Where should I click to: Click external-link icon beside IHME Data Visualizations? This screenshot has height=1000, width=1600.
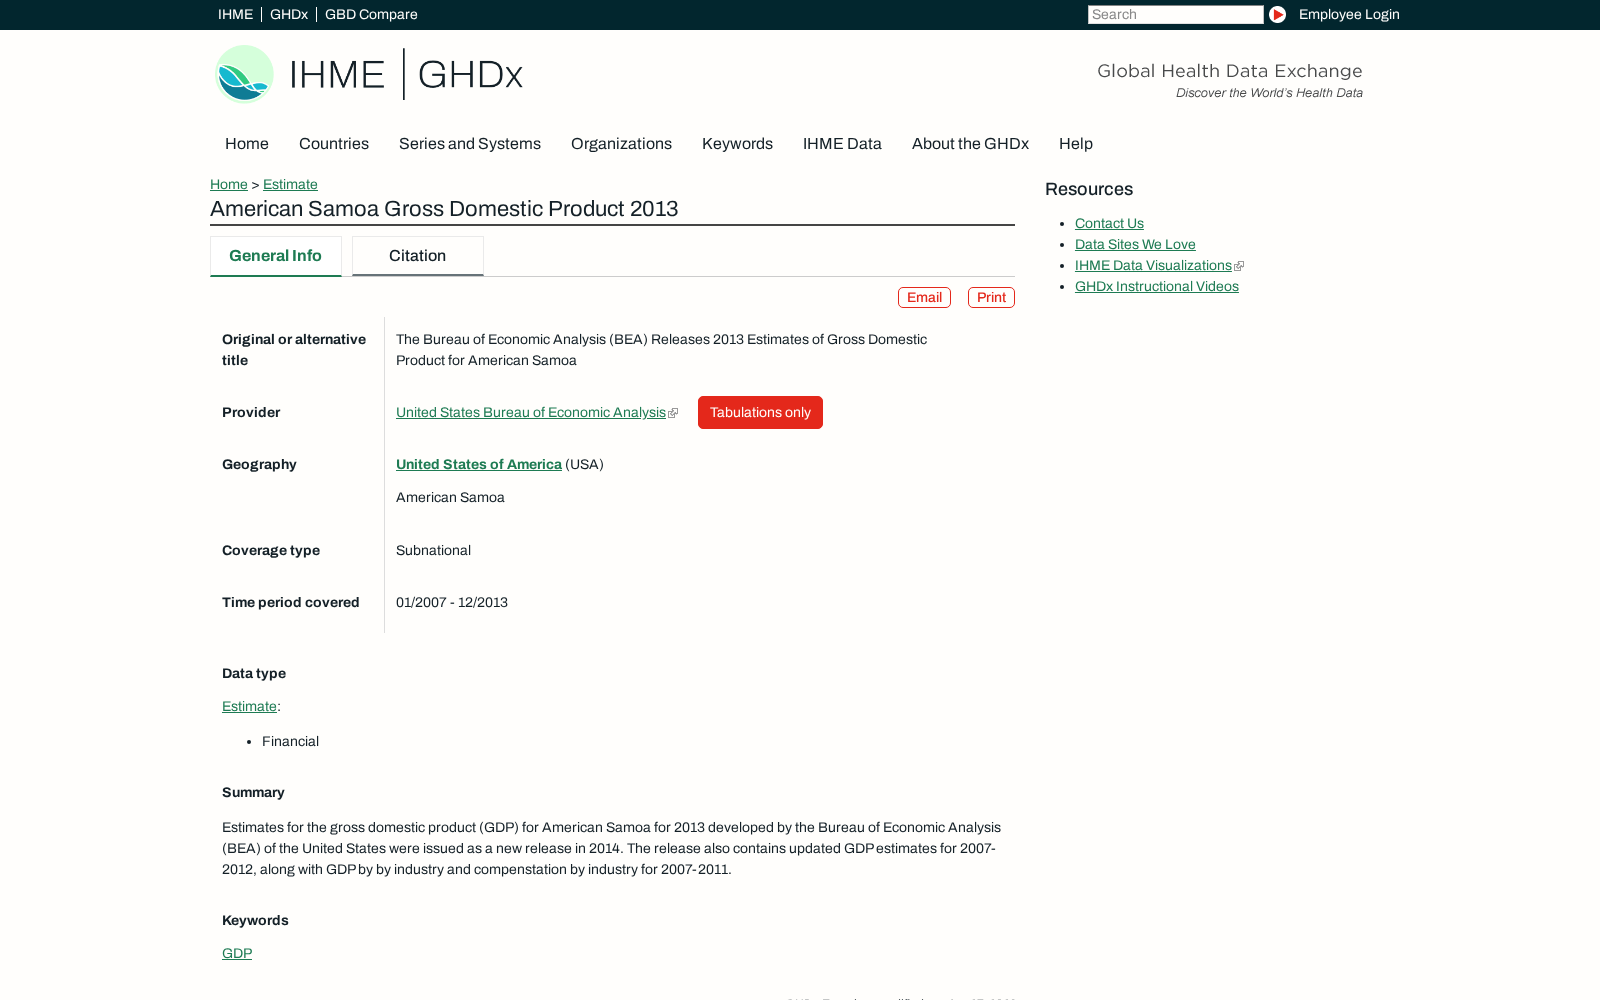(x=1239, y=266)
